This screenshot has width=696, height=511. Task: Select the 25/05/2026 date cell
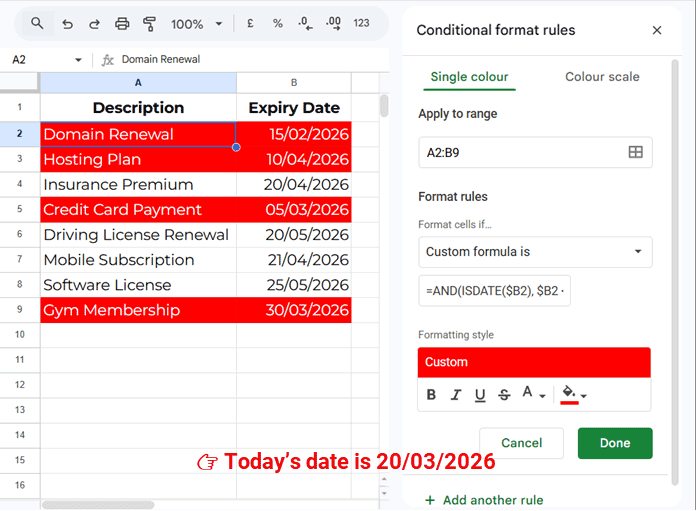[x=294, y=285]
